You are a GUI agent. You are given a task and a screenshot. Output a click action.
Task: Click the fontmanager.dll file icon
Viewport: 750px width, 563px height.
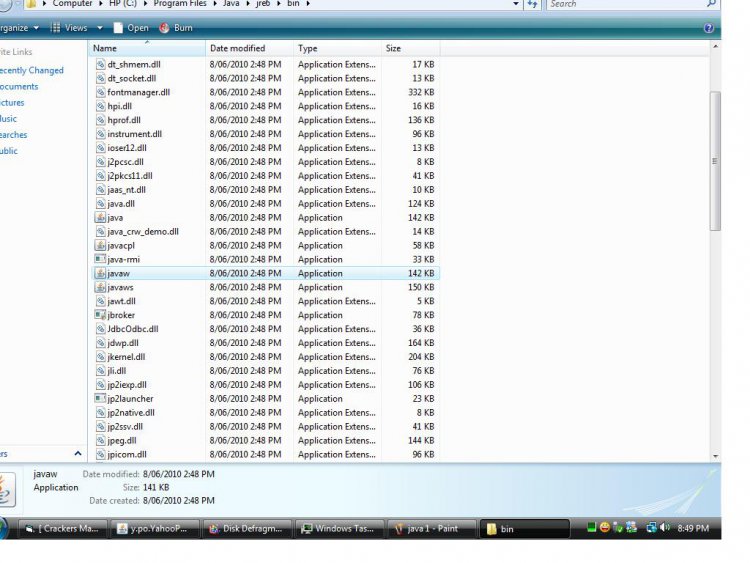pos(100,92)
